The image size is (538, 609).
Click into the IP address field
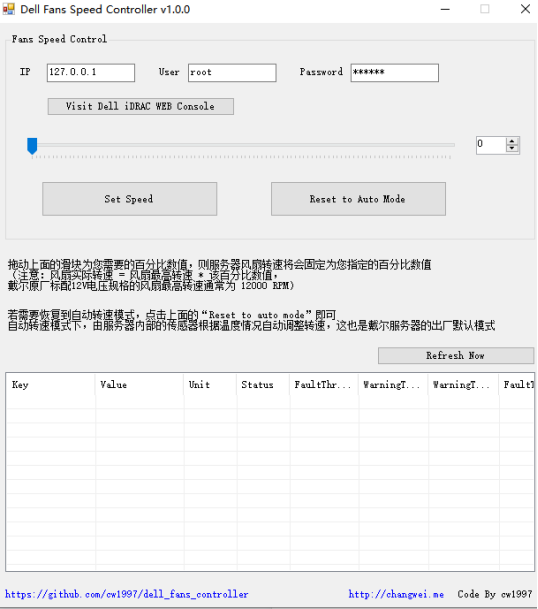(91, 73)
